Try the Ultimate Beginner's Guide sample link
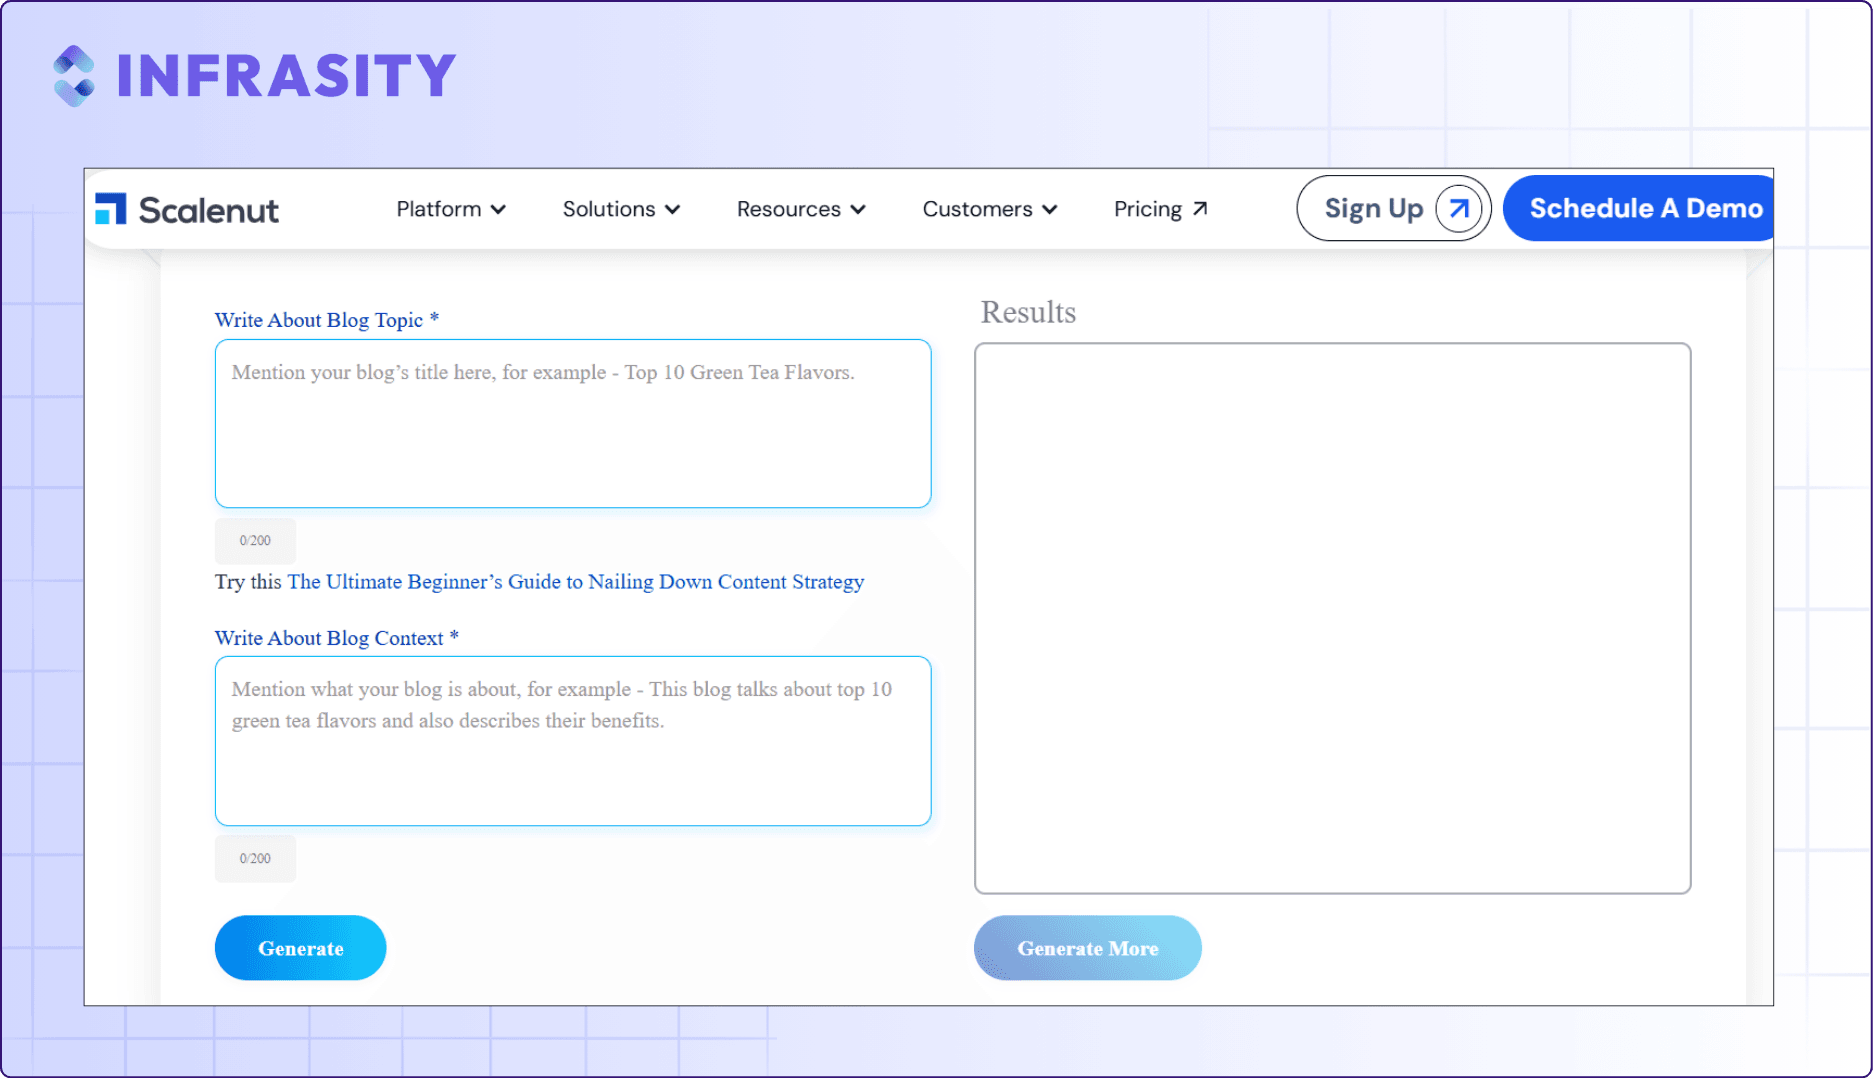 pos(576,582)
